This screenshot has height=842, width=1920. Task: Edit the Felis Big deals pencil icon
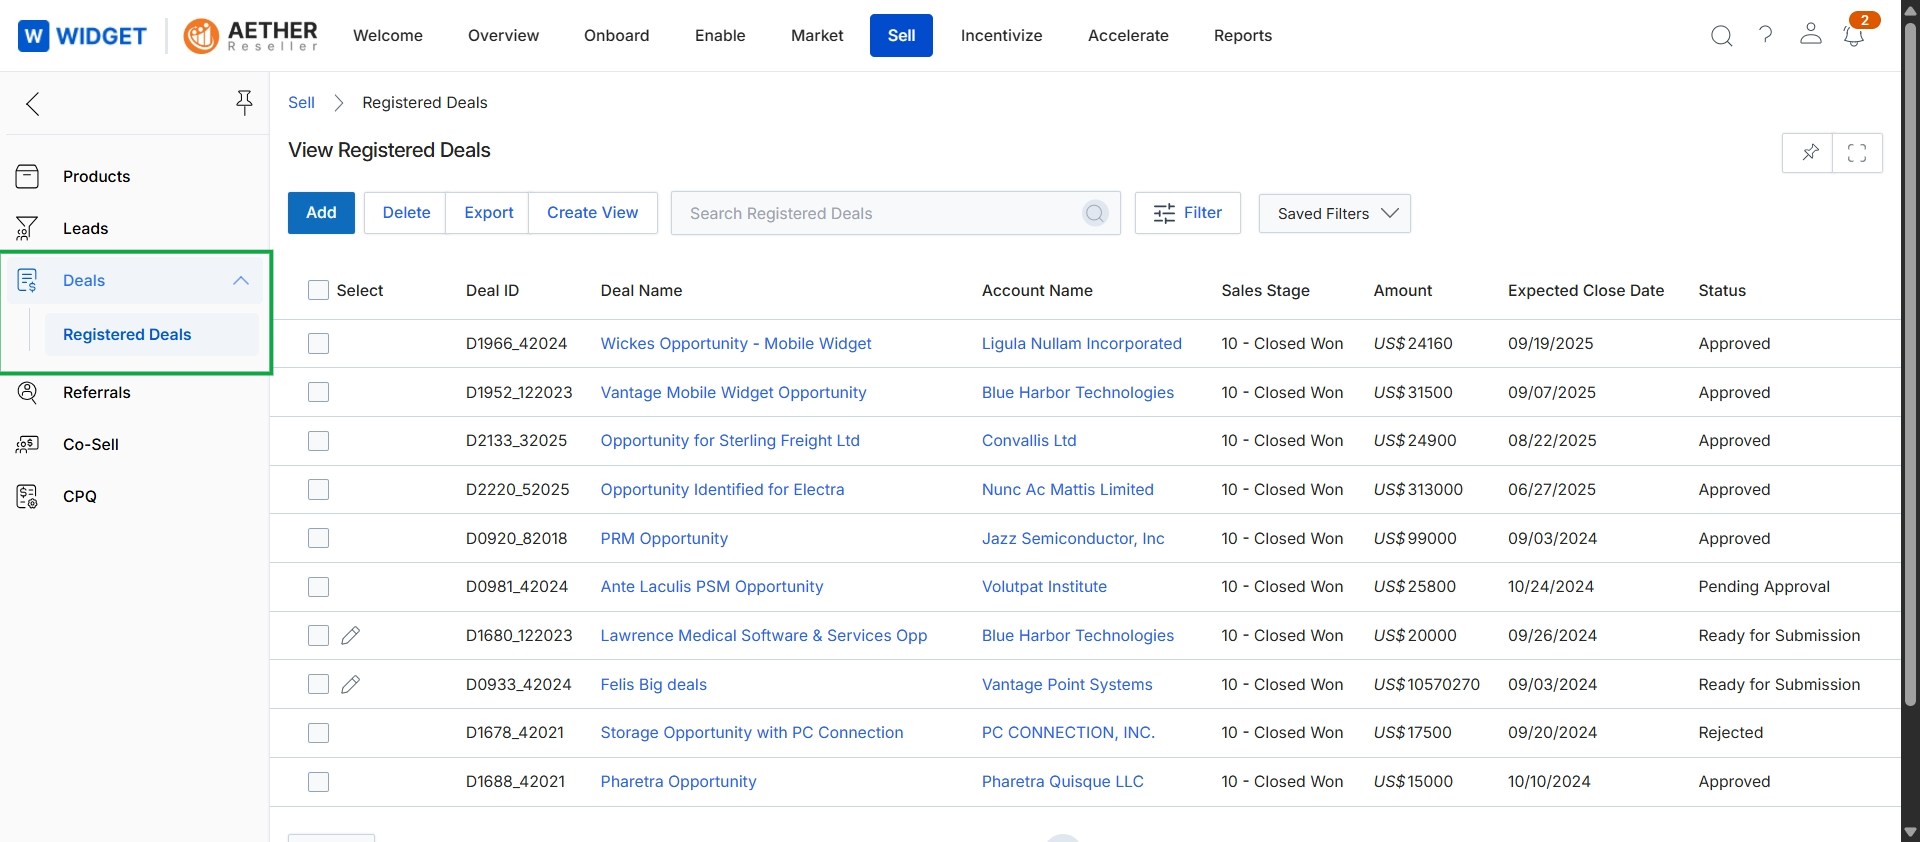tap(350, 685)
